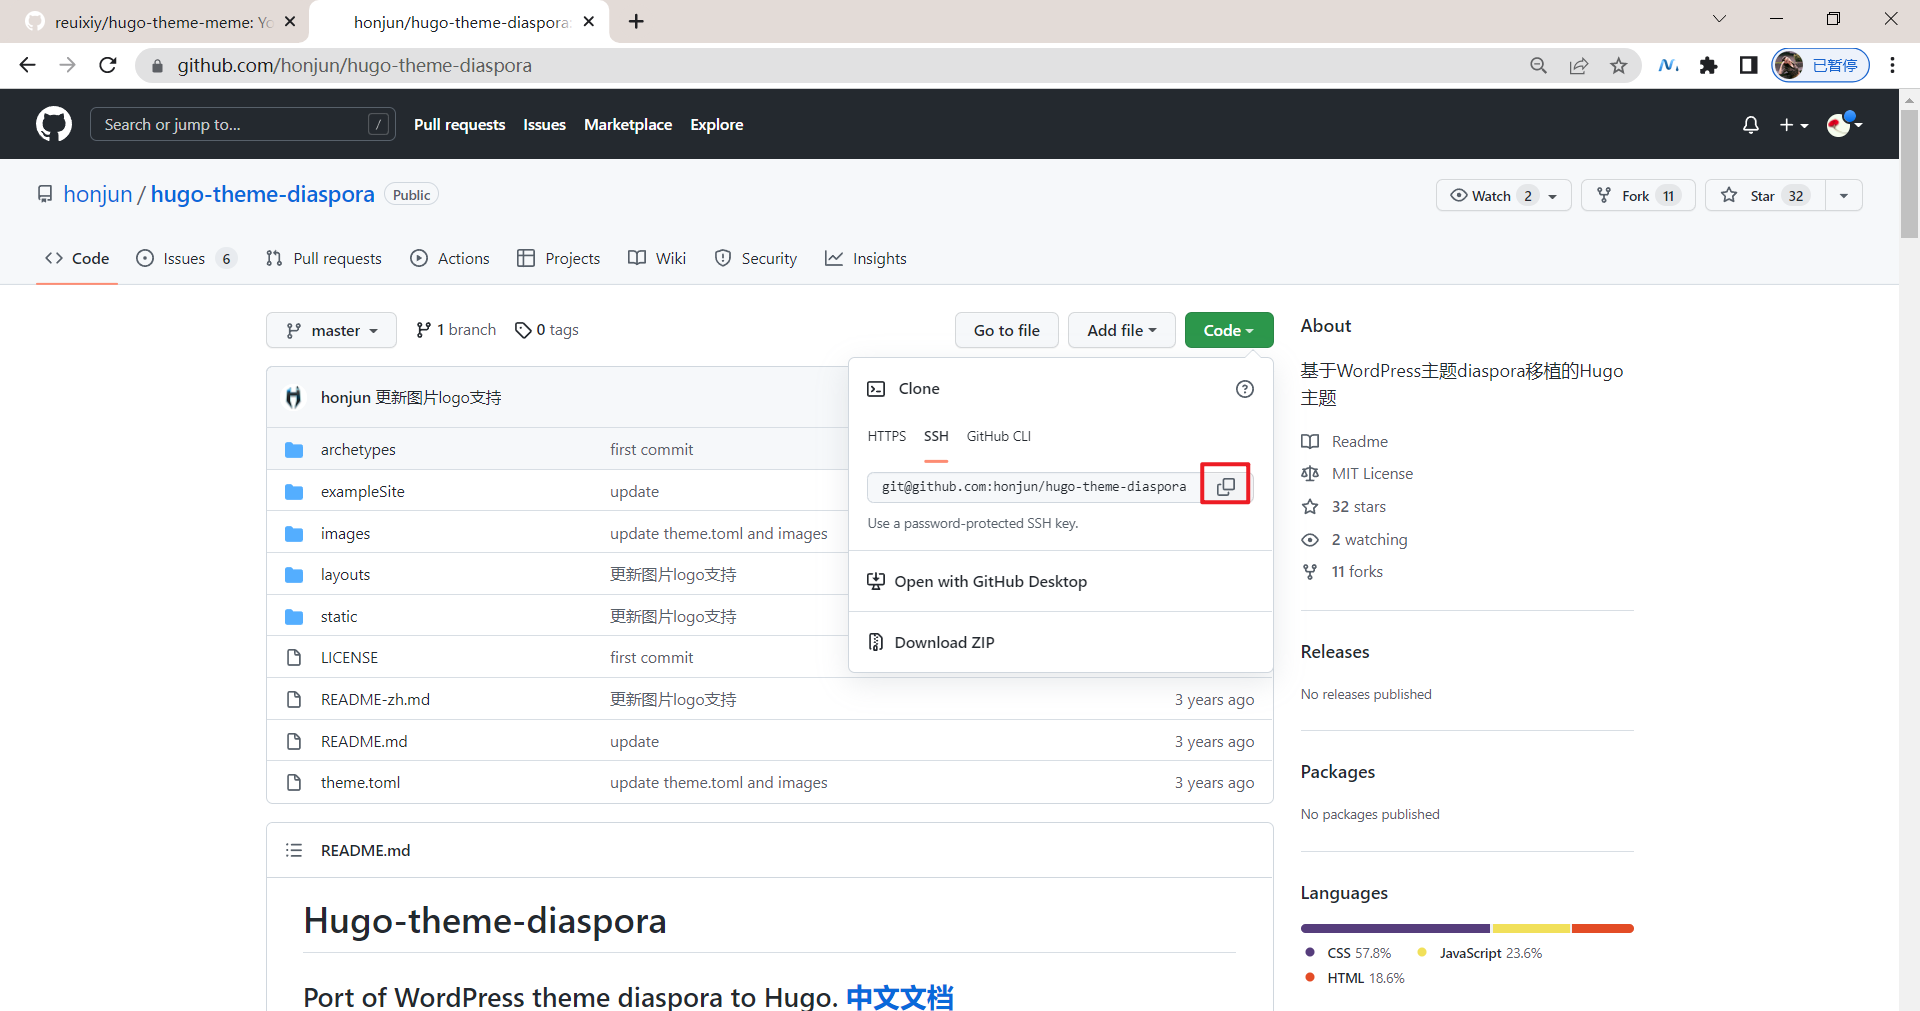Open the Actions repository tab
Screen dimensions: 1920x1011
point(450,258)
